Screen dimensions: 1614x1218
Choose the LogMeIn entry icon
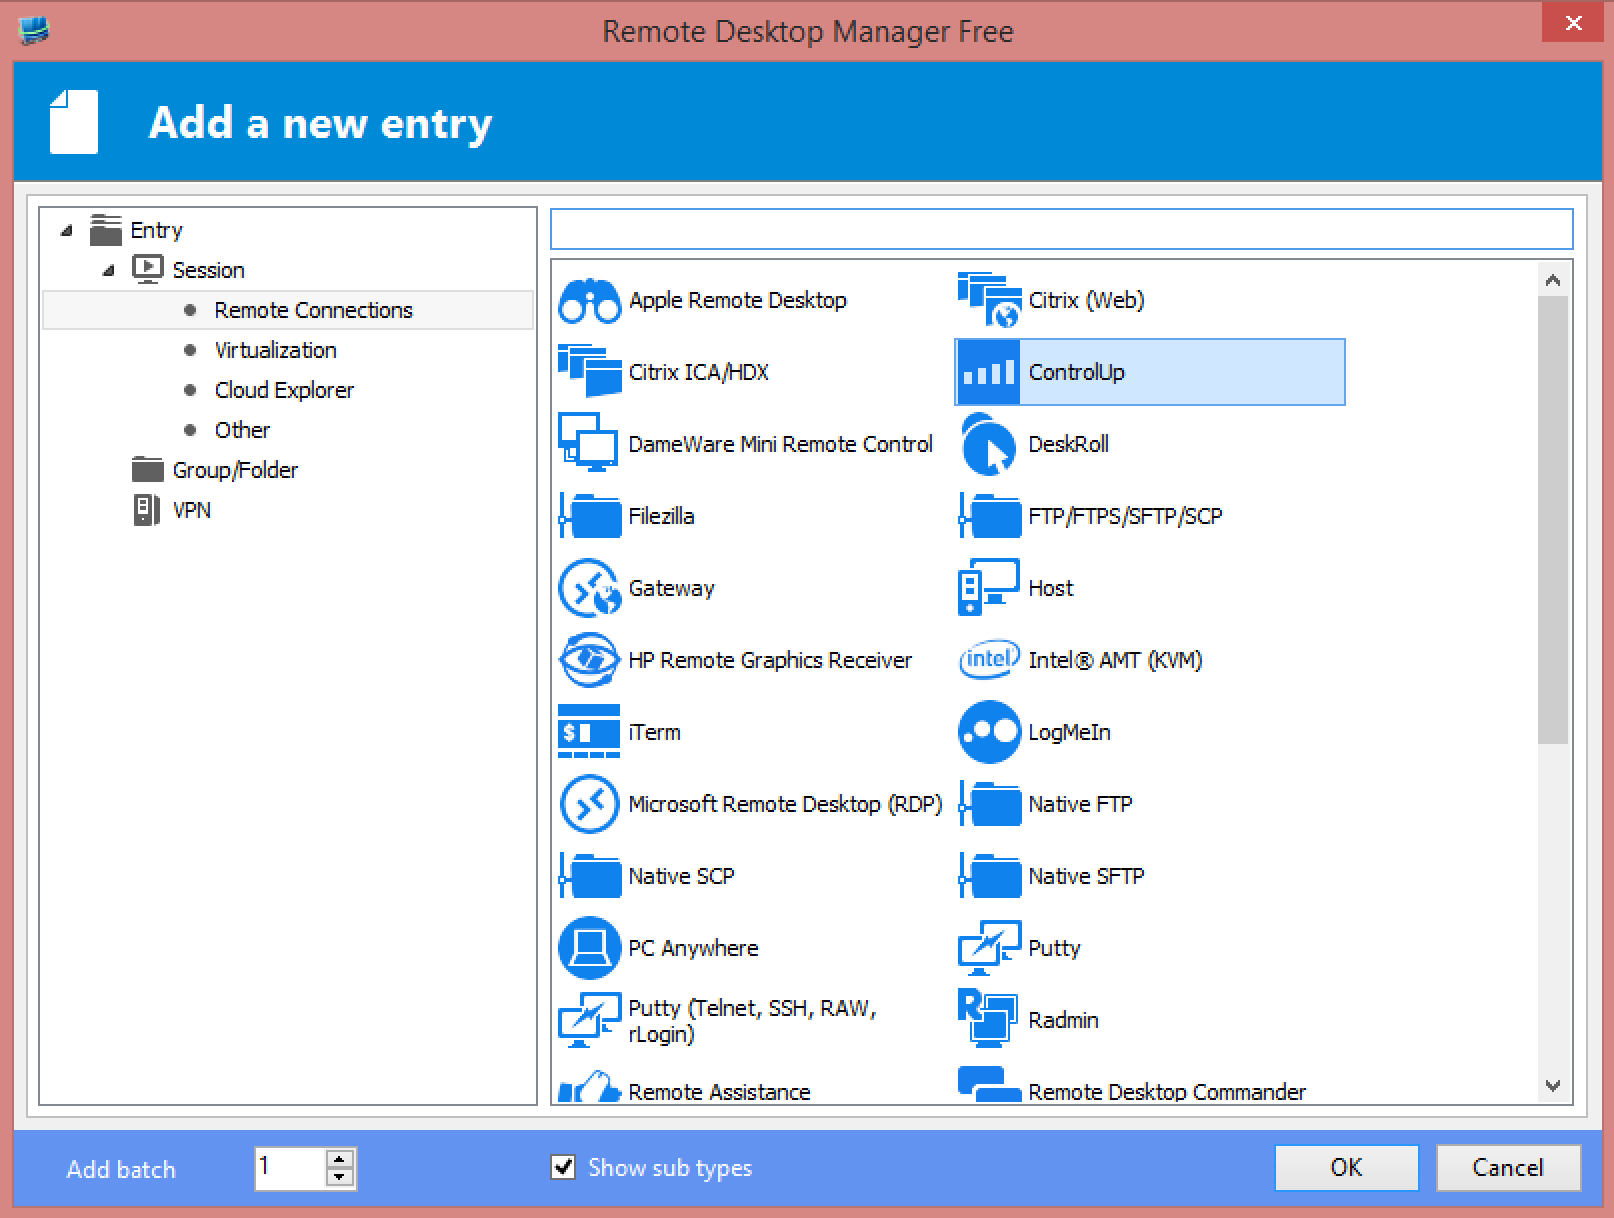tap(988, 732)
